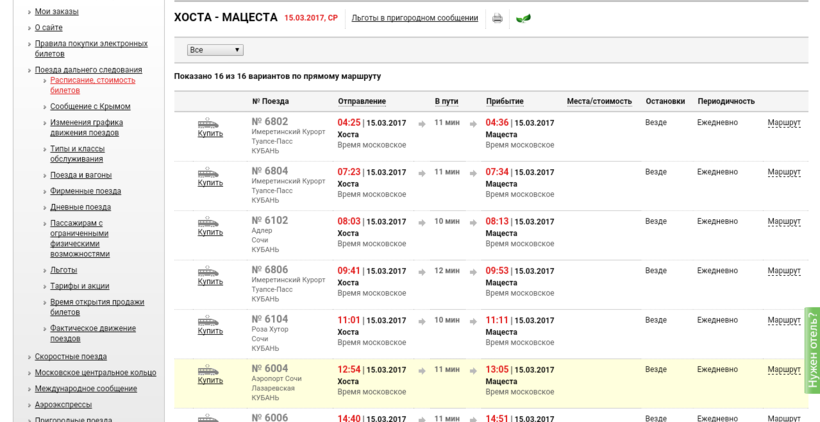Click train icon for train 6802
The image size is (820, 422).
[x=209, y=123]
